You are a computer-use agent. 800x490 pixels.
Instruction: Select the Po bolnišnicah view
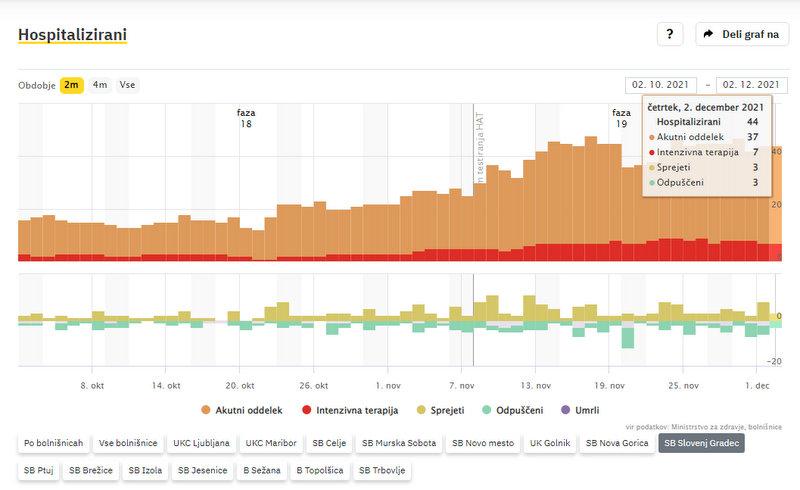54,442
